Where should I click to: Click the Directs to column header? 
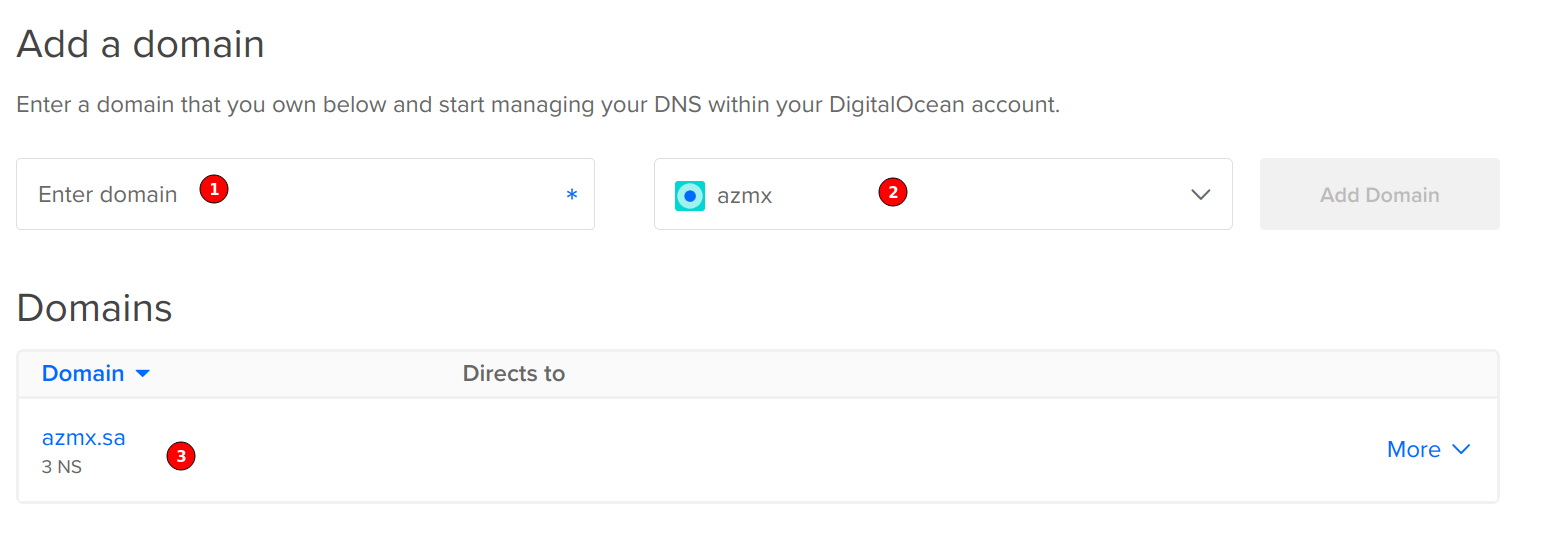[x=514, y=373]
